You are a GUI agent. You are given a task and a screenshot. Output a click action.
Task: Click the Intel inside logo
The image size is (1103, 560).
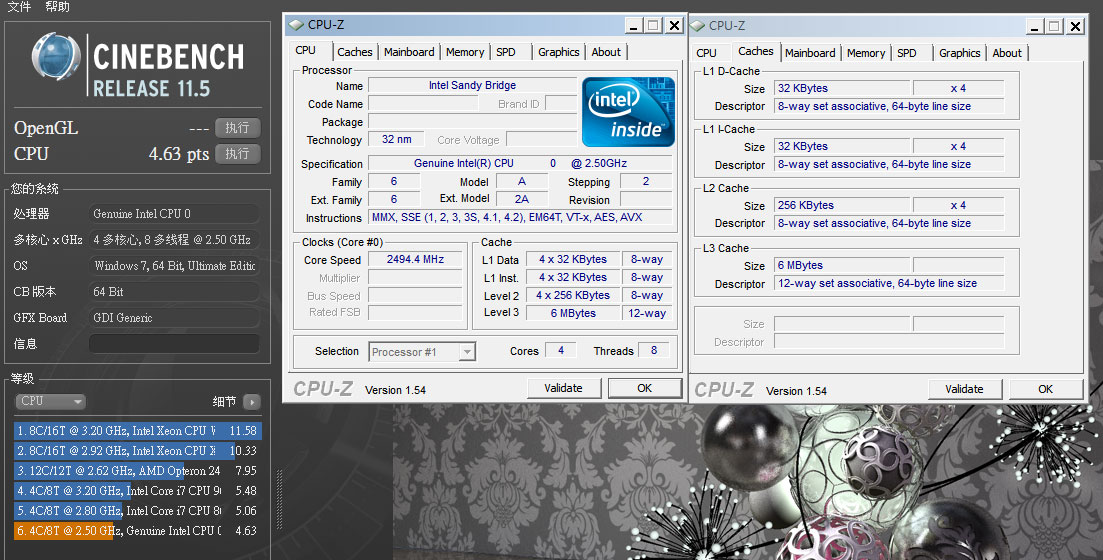[628, 111]
